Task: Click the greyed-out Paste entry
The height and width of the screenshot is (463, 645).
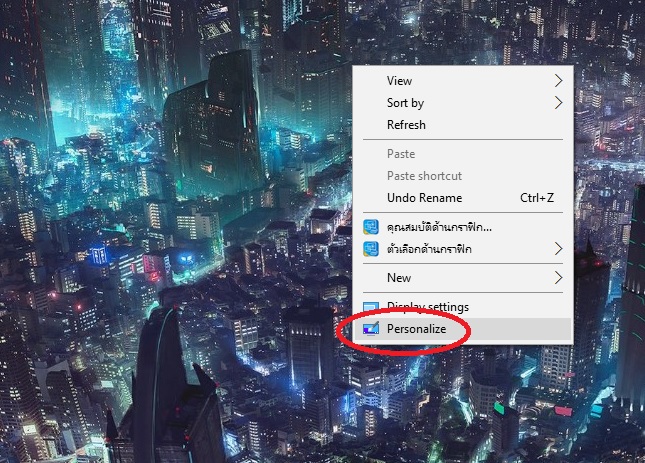Action: tap(463, 154)
